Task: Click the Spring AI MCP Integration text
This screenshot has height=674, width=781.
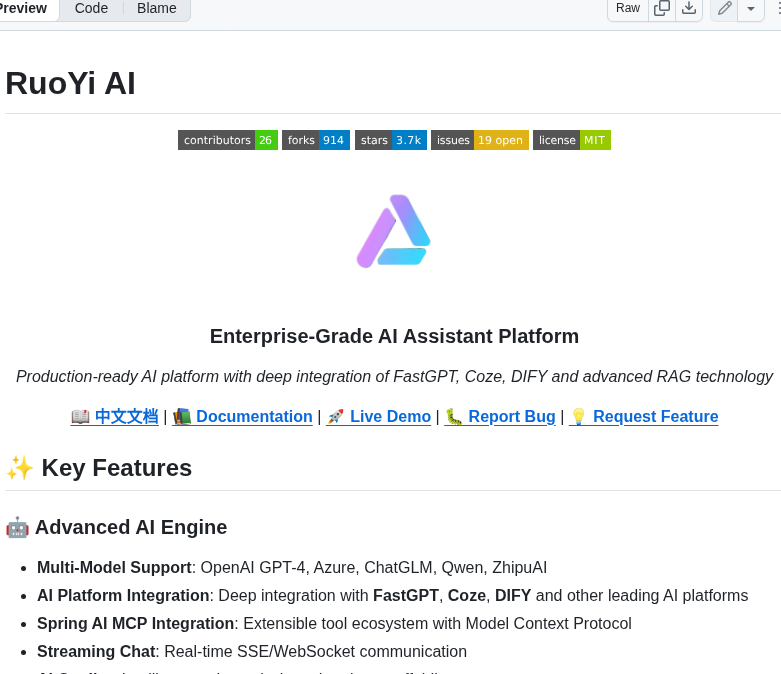Action: pyautogui.click(x=334, y=623)
